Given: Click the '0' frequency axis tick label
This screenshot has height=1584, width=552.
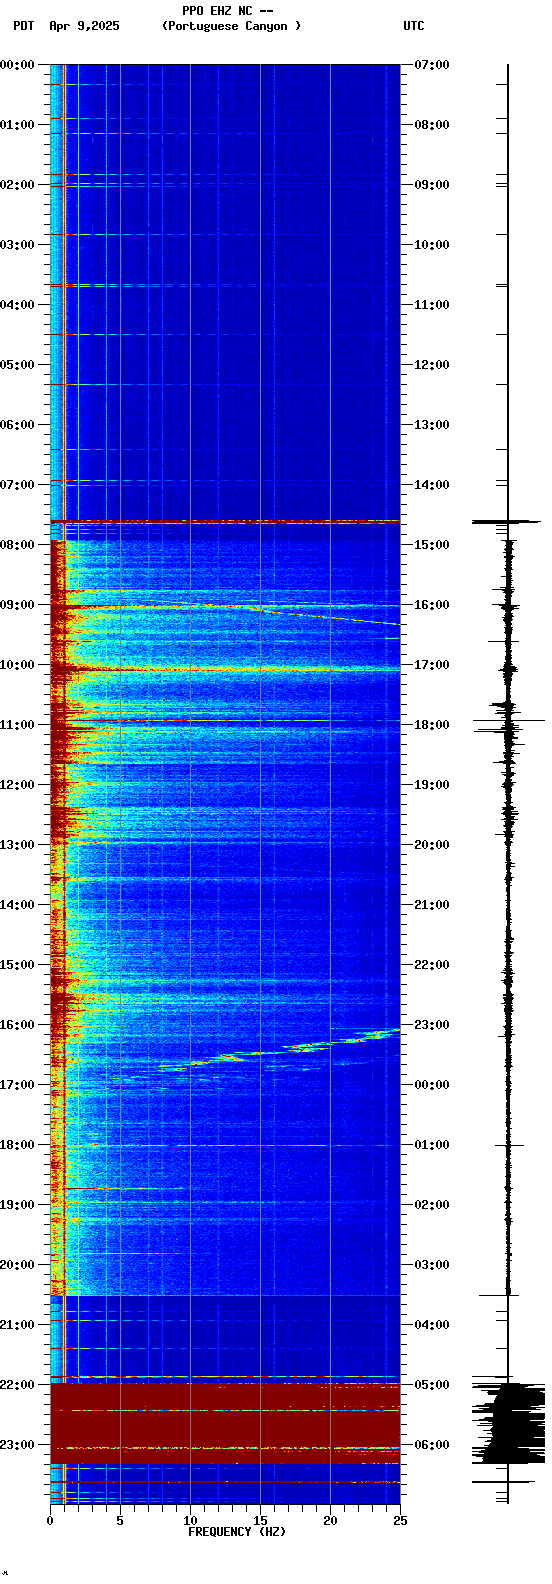Looking at the screenshot, I should [x=50, y=1521].
